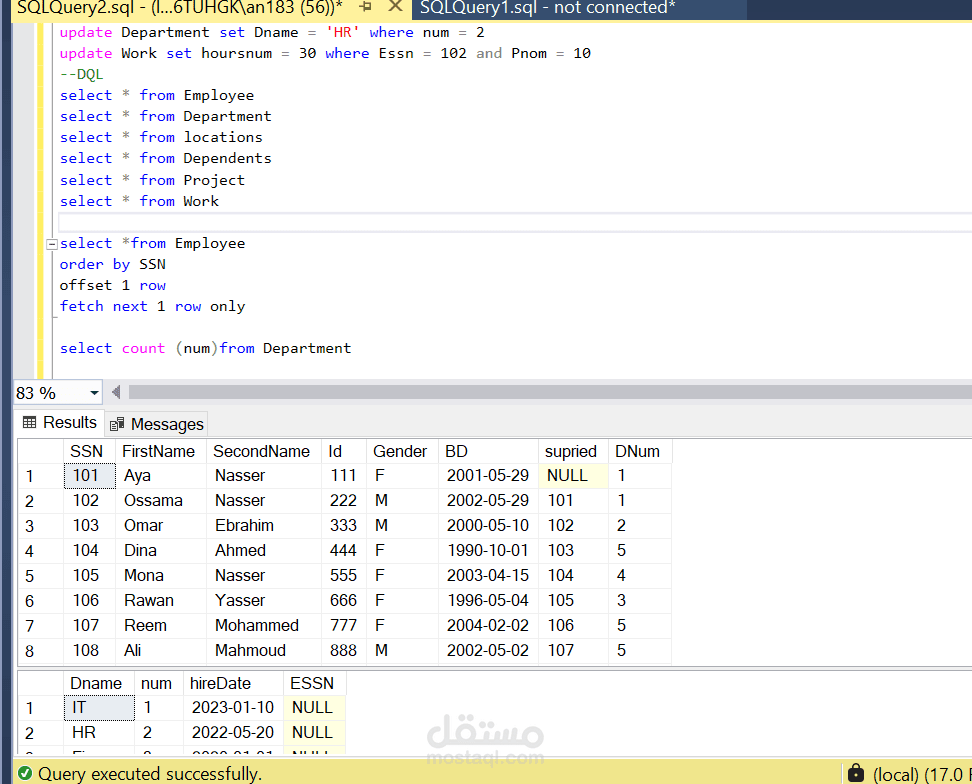This screenshot has height=784, width=972.
Task: Click the hireDate 2022-05-20 cell
Action: coord(233,733)
